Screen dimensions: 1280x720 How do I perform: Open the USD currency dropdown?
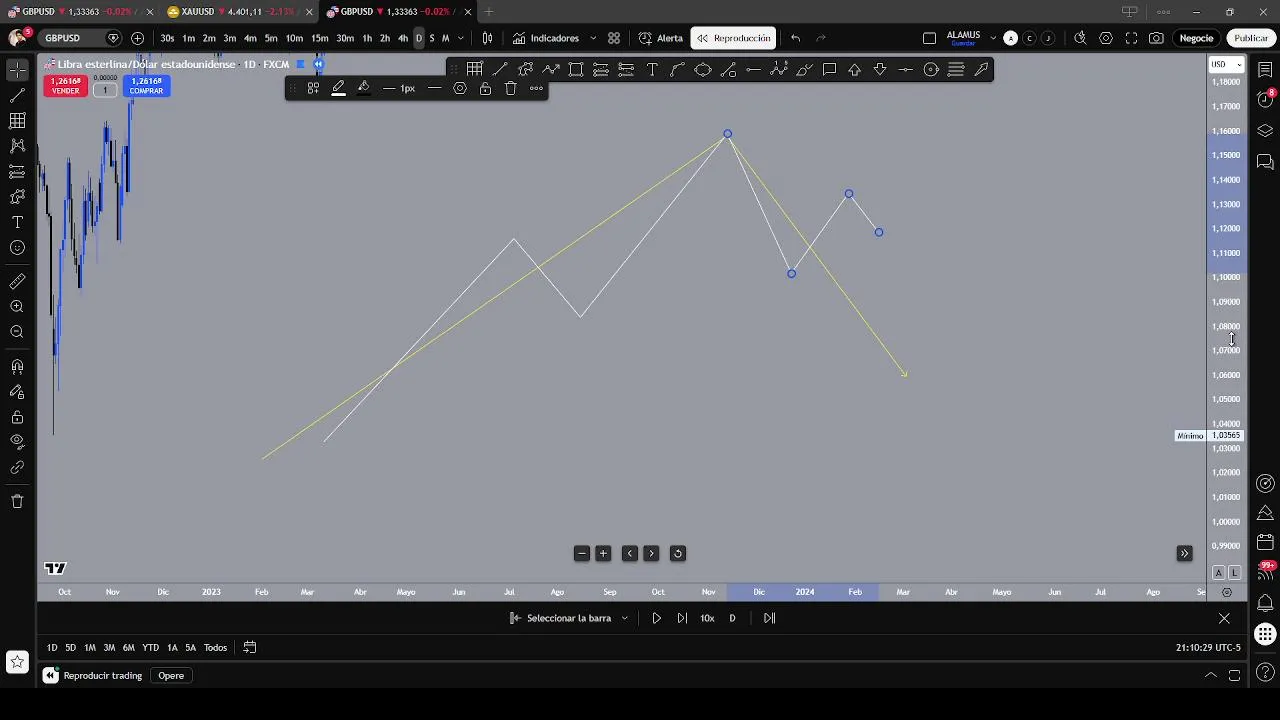point(1226,64)
